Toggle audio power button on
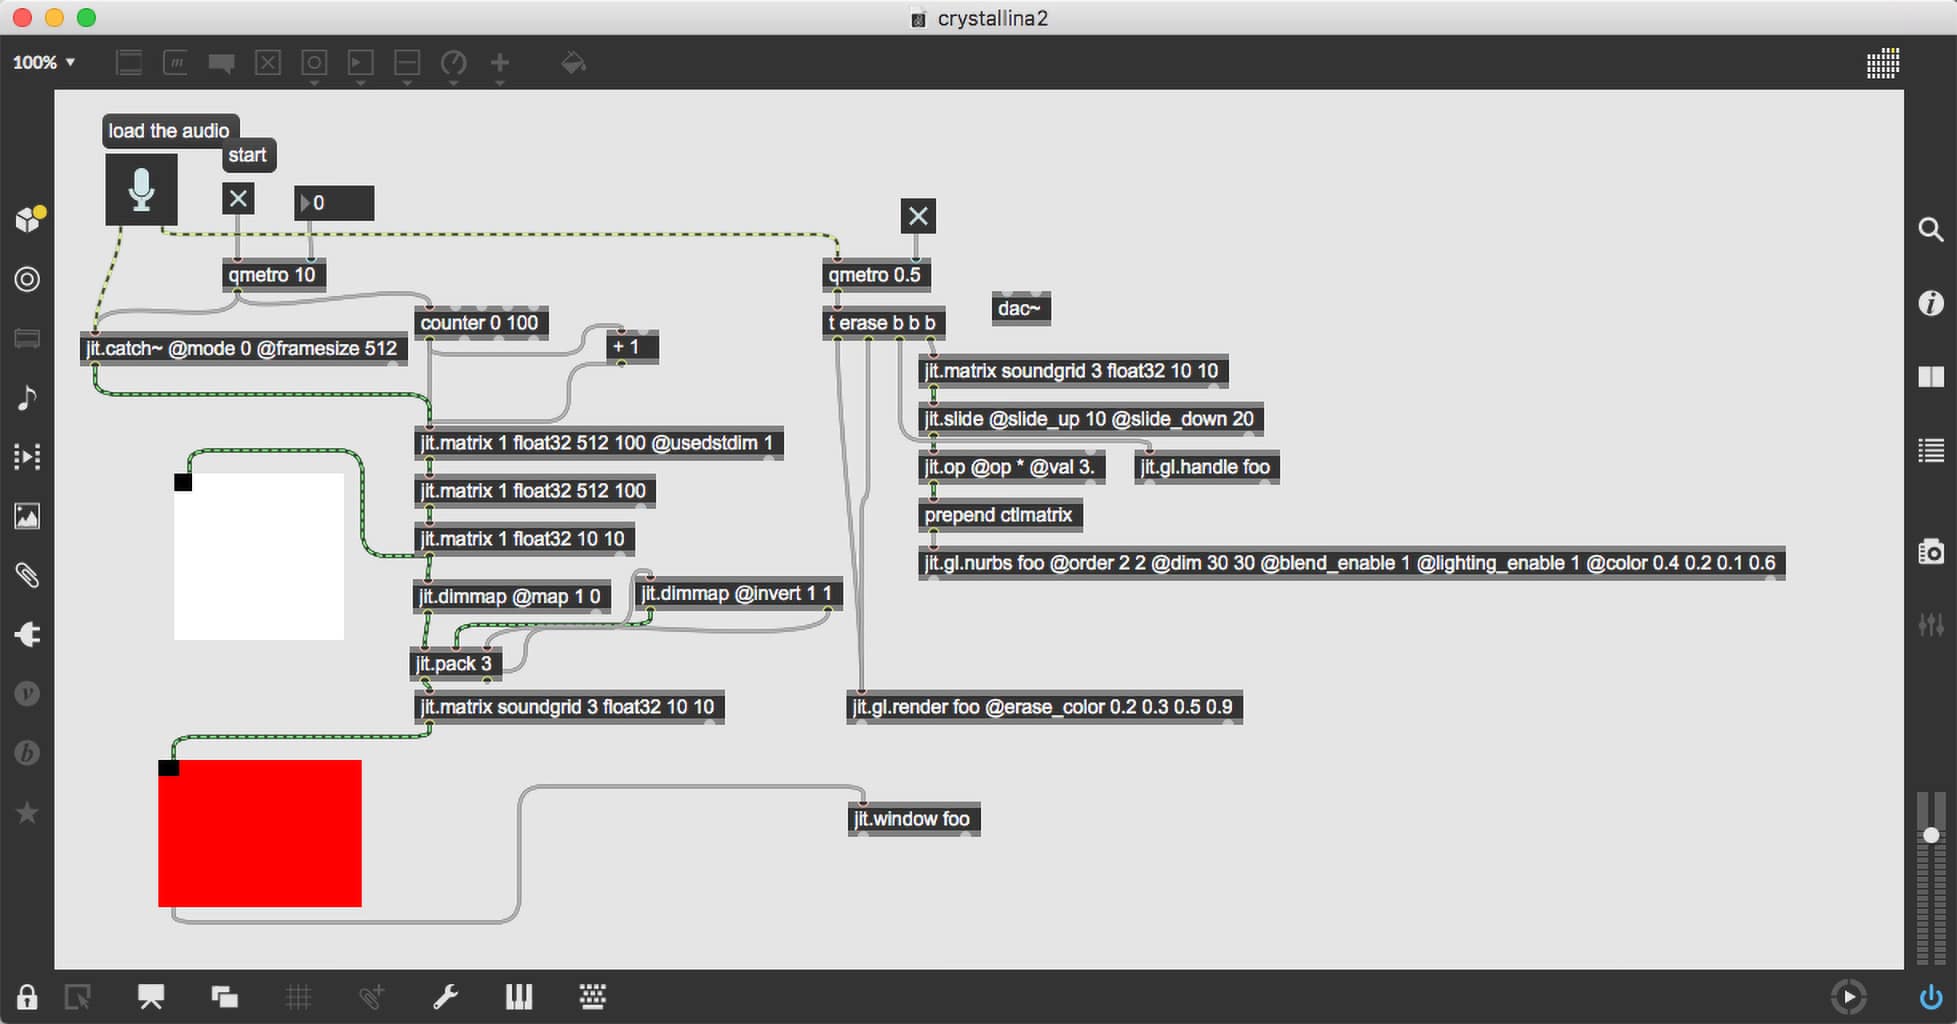Image resolution: width=1957 pixels, height=1024 pixels. [x=1930, y=997]
